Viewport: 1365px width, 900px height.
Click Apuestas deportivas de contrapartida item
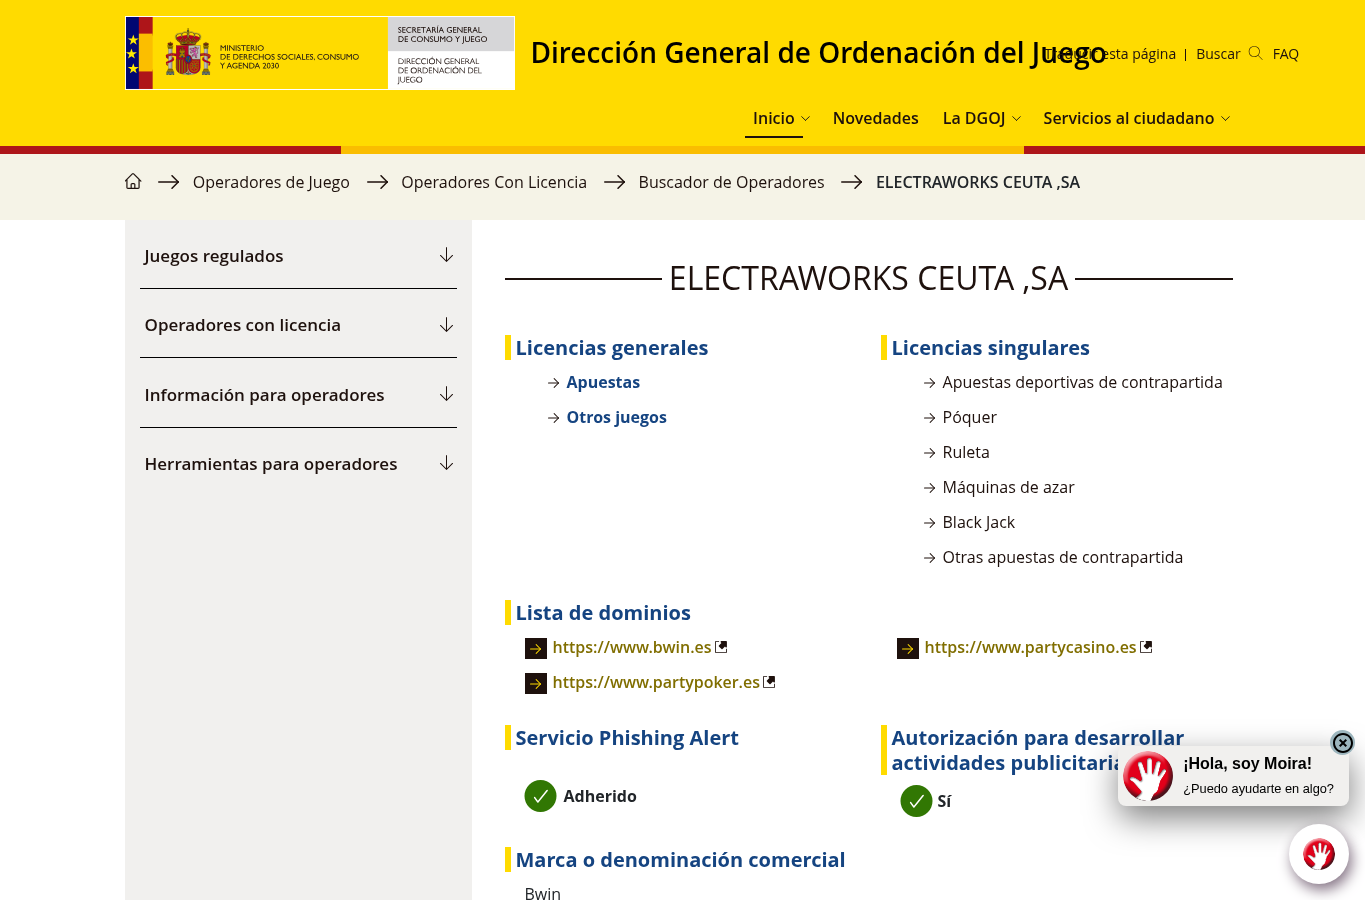point(1082,382)
